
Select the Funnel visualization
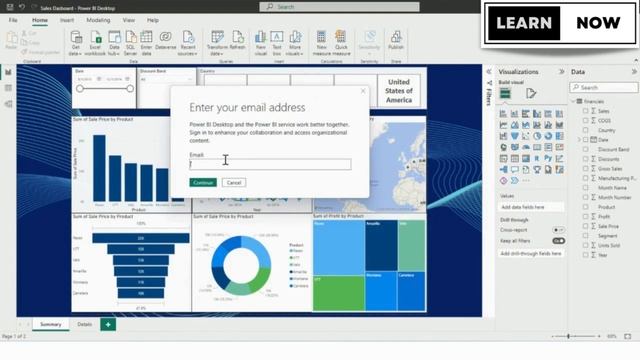515,136
